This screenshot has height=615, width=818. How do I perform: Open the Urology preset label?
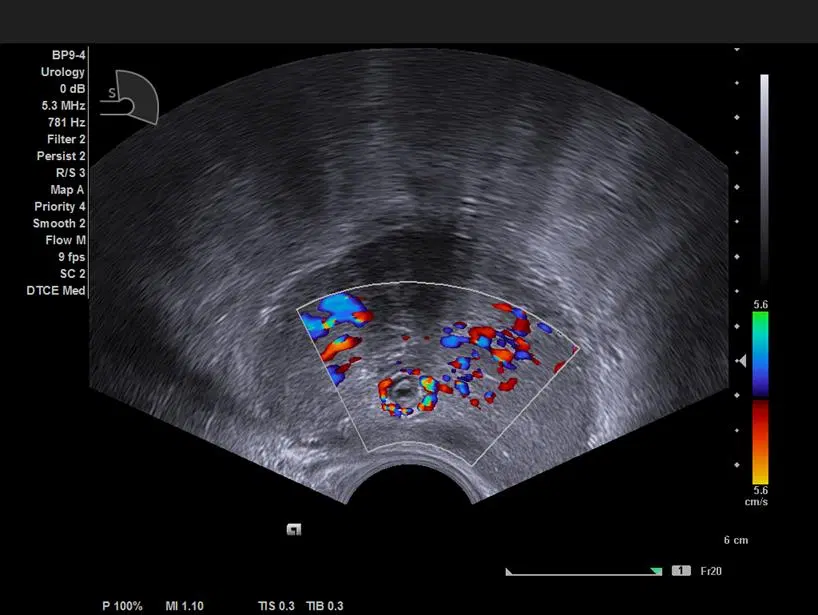(x=63, y=72)
